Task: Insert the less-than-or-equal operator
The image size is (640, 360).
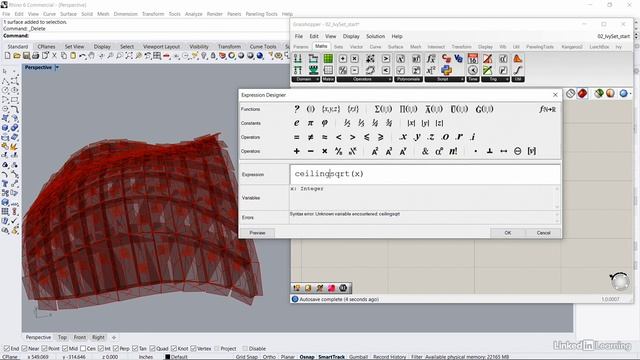Action: [367, 137]
